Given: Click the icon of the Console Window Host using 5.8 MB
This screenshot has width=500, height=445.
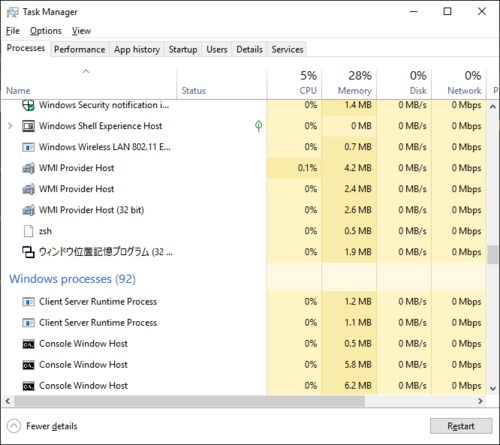Looking at the screenshot, I should [x=28, y=365].
